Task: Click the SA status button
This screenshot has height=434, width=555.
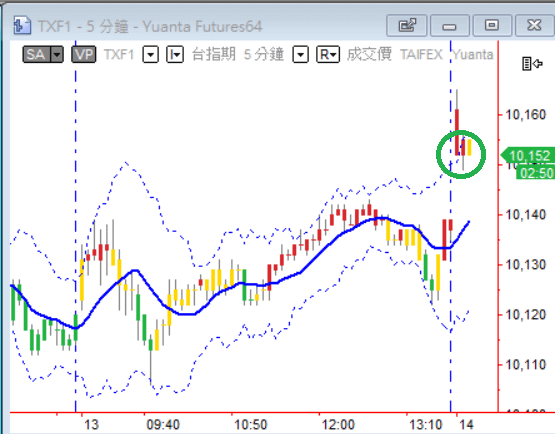Action: point(37,55)
